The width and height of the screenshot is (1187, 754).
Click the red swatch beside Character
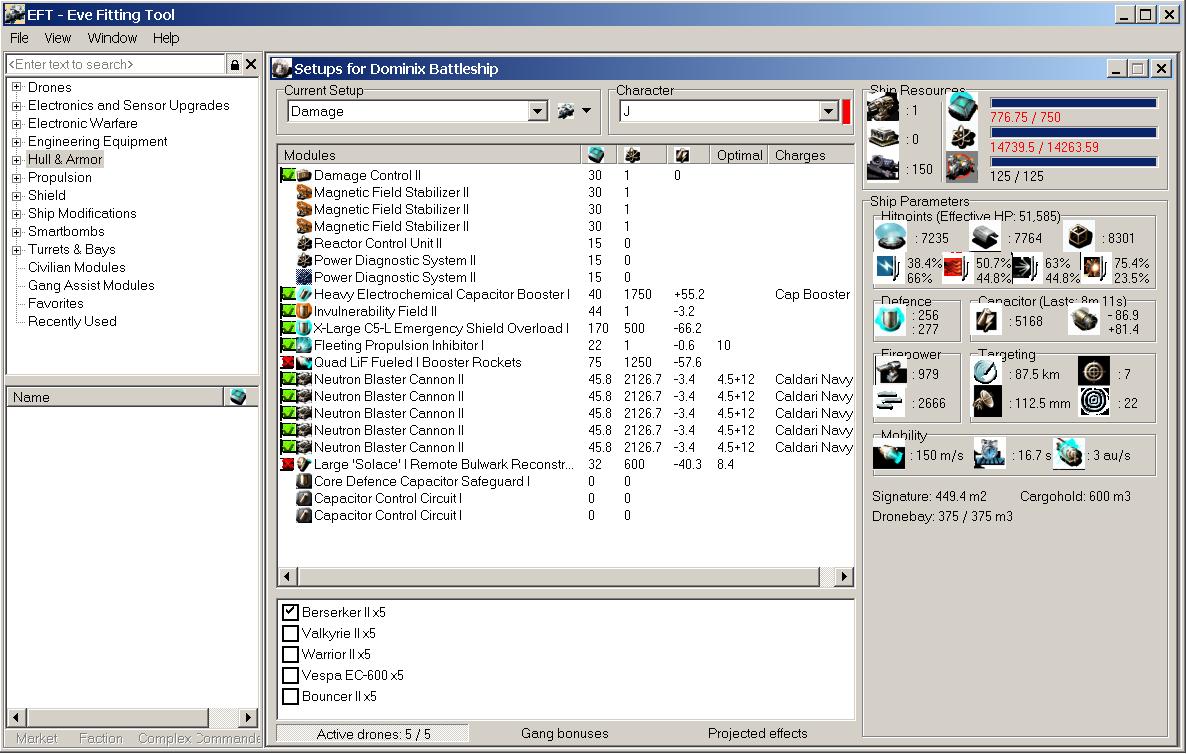(846, 112)
